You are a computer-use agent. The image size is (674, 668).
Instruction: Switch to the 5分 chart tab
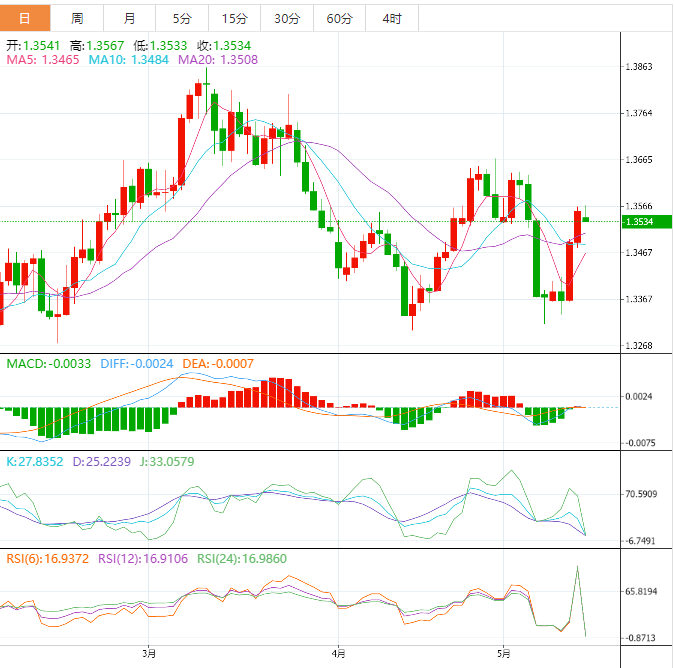coord(182,19)
